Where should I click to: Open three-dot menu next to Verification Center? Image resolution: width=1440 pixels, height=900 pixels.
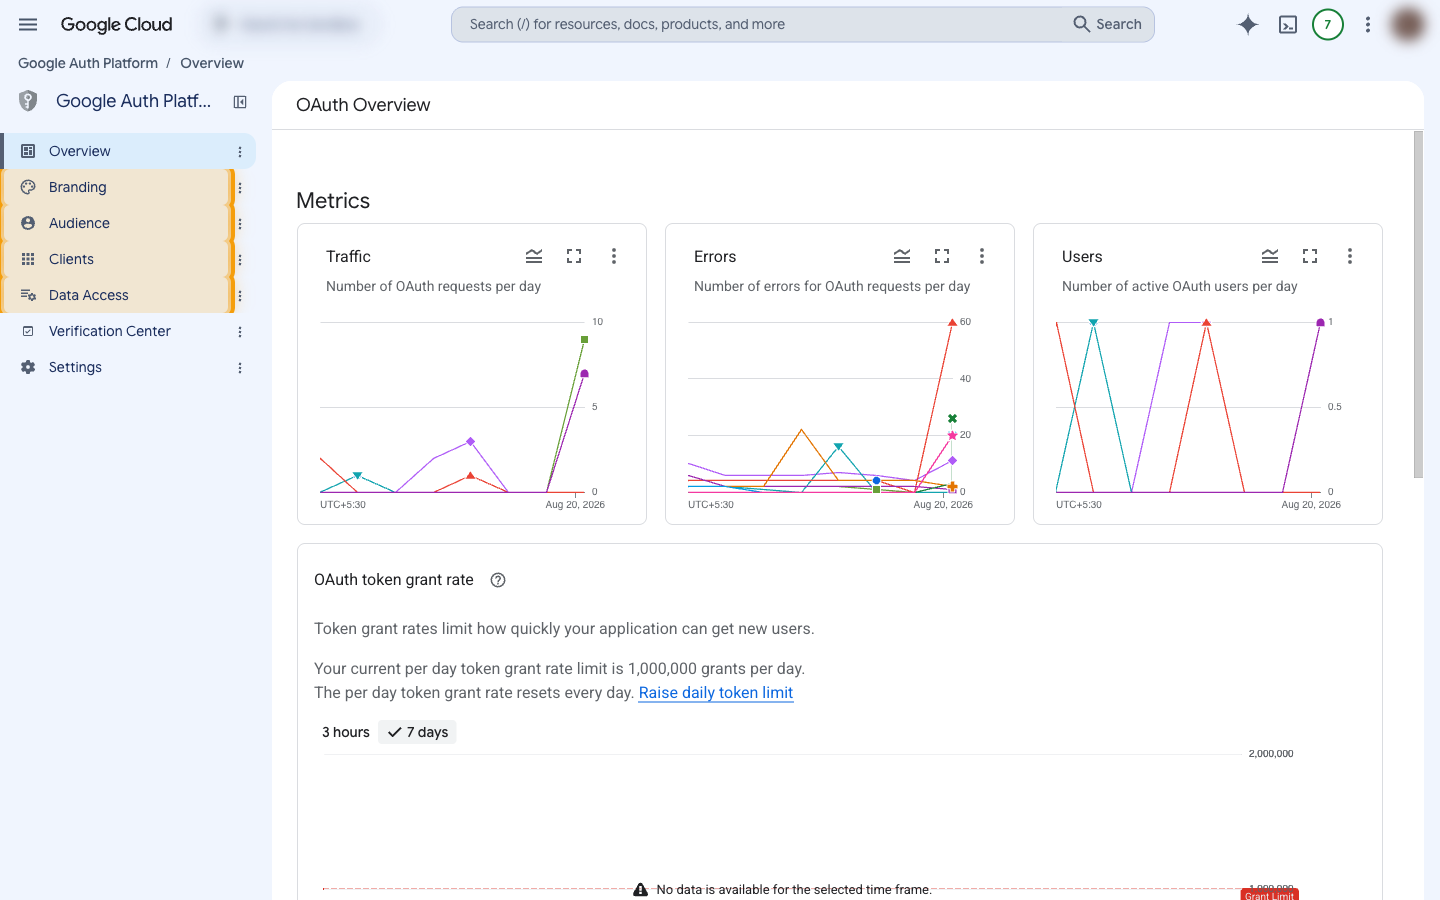240,331
